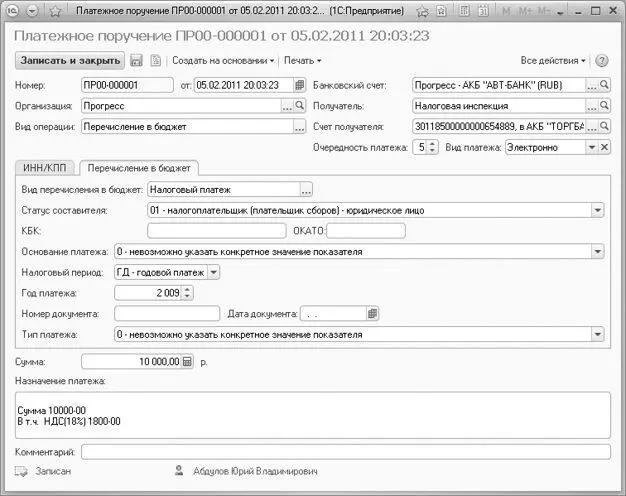Open calendar picker for the document date
This screenshot has width=626, height=496.
pos(300,85)
